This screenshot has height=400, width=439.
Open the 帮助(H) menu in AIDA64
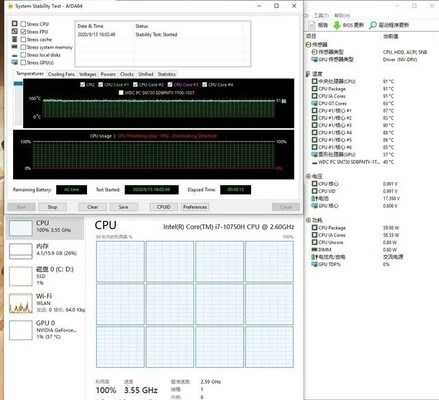pyautogui.click(x=342, y=16)
